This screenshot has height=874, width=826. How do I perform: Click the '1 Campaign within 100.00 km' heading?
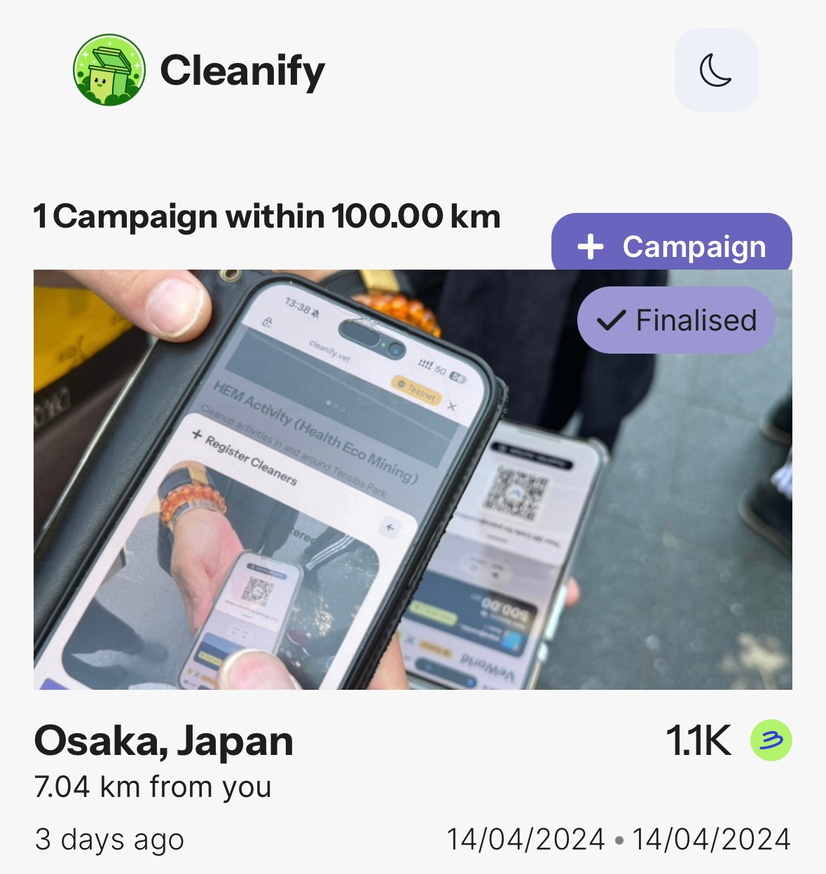tap(266, 216)
